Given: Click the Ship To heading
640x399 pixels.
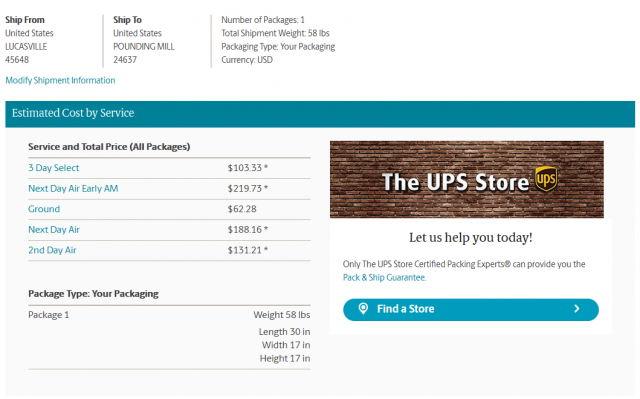Looking at the screenshot, I should click(x=127, y=20).
